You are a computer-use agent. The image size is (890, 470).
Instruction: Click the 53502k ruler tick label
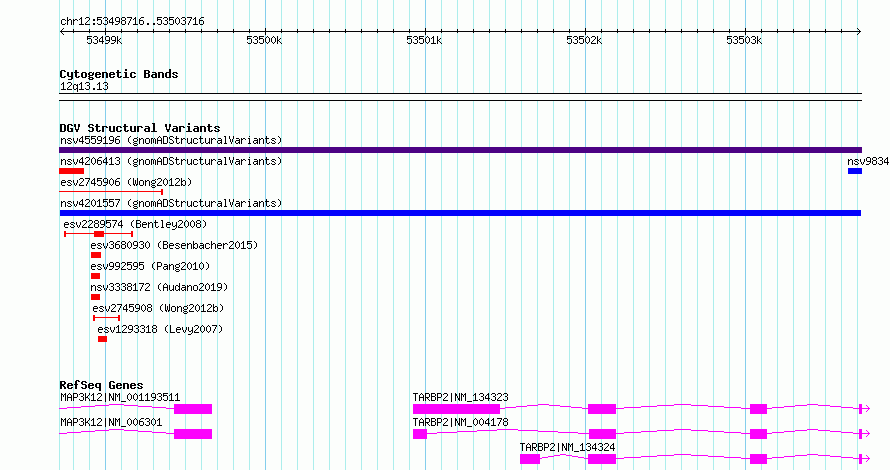tap(584, 40)
